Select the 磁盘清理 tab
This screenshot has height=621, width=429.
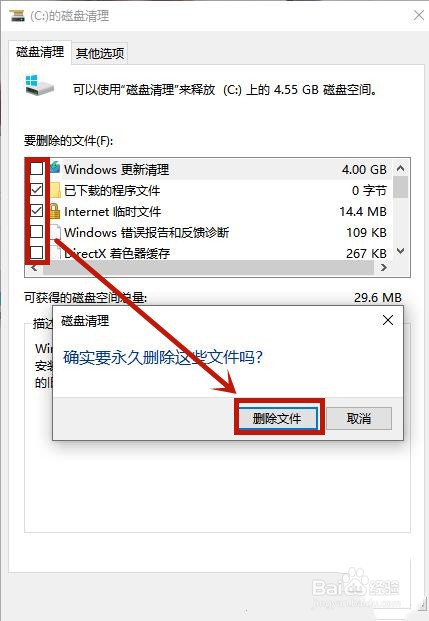pos(40,52)
